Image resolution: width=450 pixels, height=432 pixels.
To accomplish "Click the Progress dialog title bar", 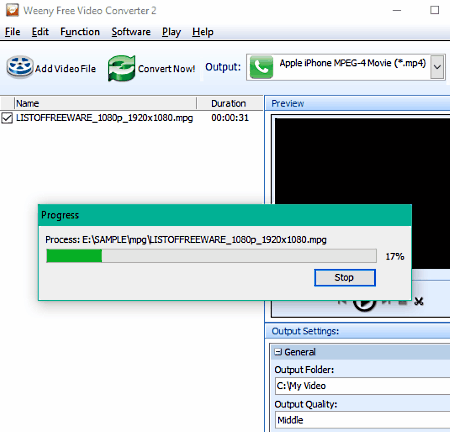I will (x=225, y=215).
